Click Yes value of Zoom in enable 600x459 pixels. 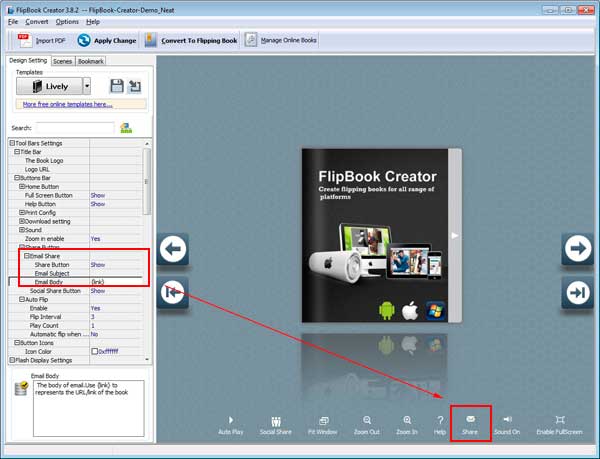(x=95, y=239)
